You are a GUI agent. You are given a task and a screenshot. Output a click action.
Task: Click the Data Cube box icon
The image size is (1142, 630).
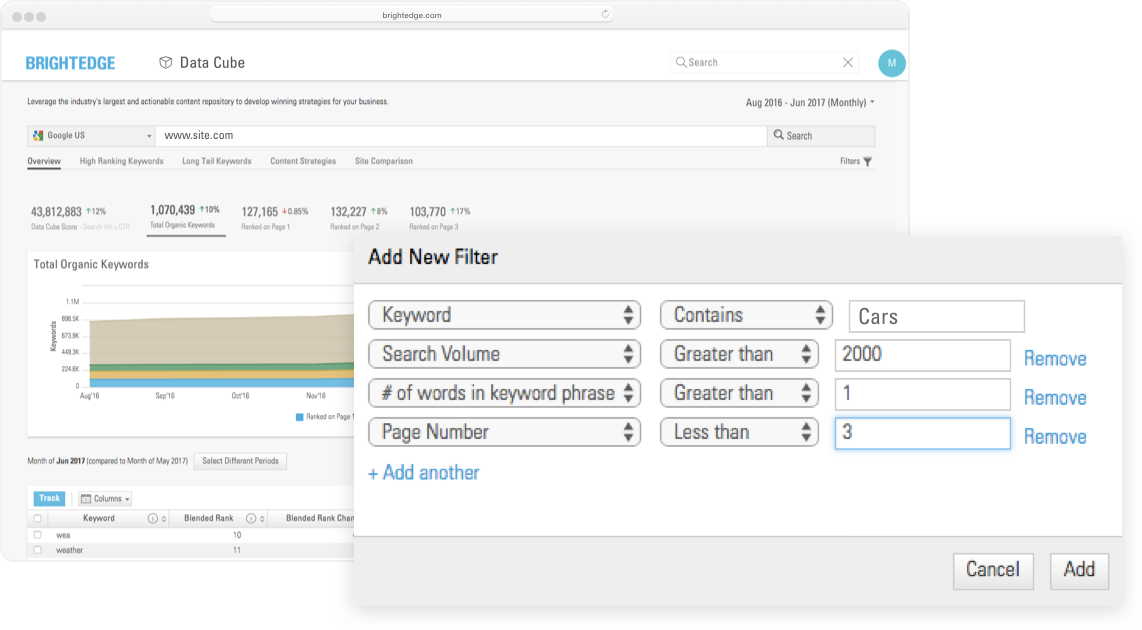pyautogui.click(x=166, y=62)
